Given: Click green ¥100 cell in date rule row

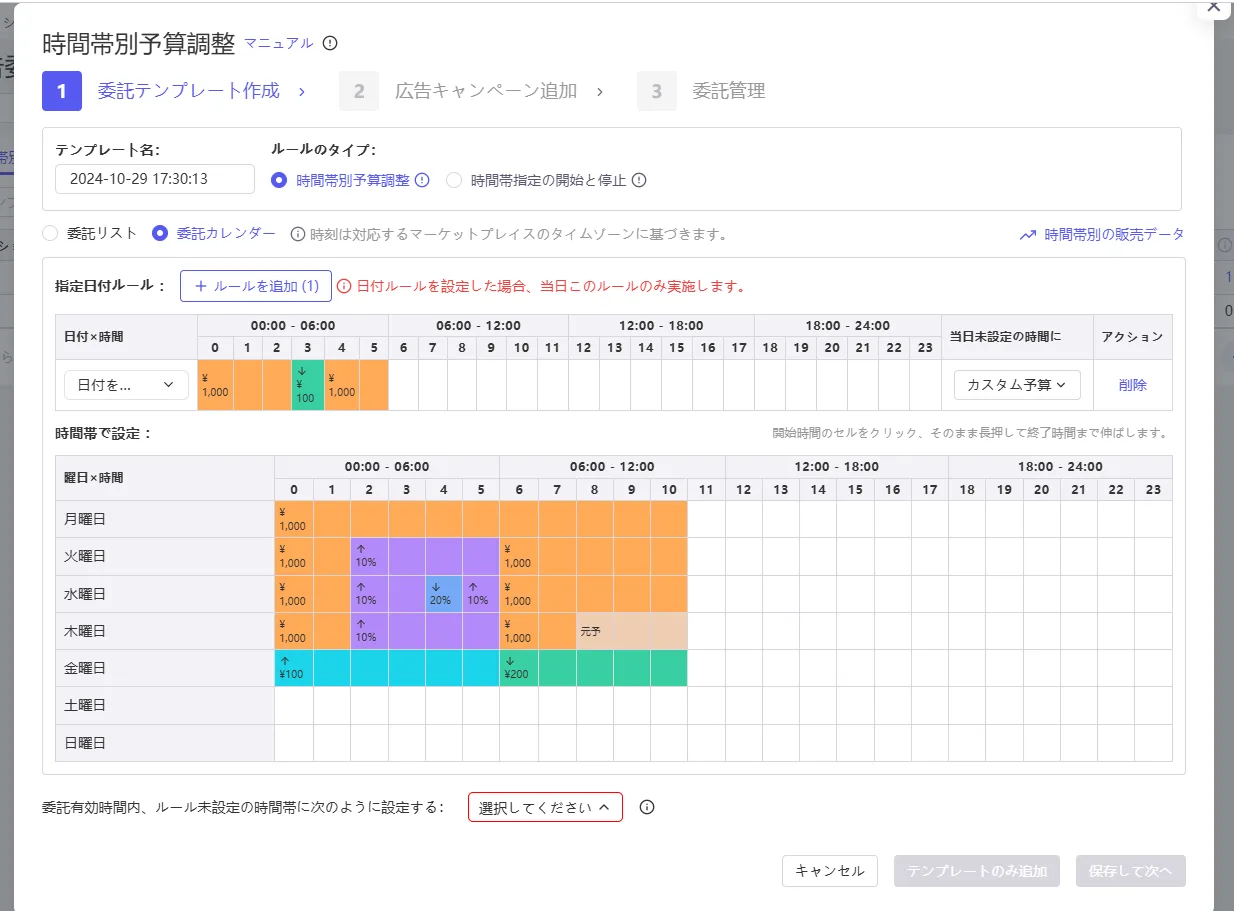Looking at the screenshot, I should [x=308, y=385].
